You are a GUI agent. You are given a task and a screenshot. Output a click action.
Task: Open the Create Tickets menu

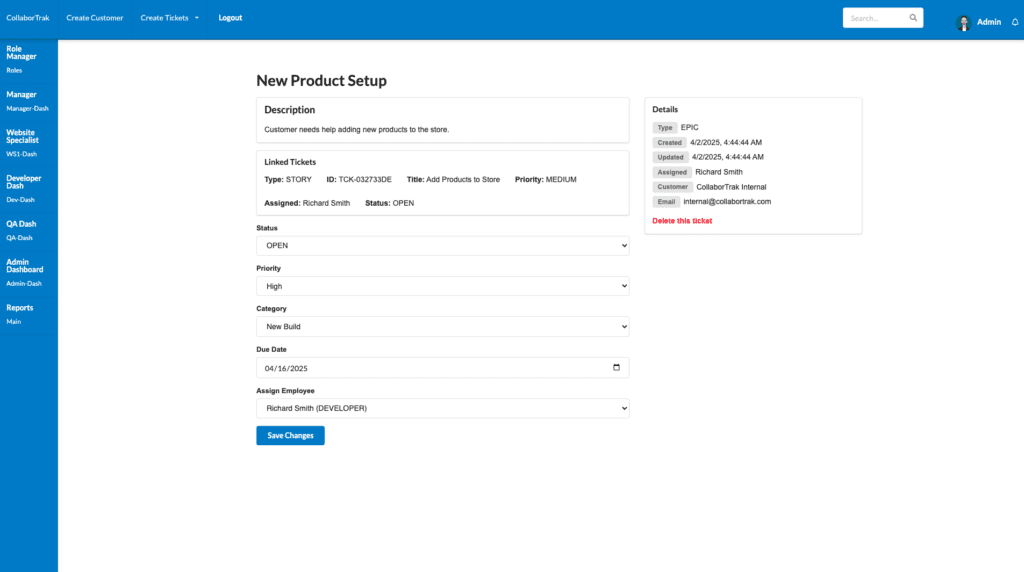[169, 18]
